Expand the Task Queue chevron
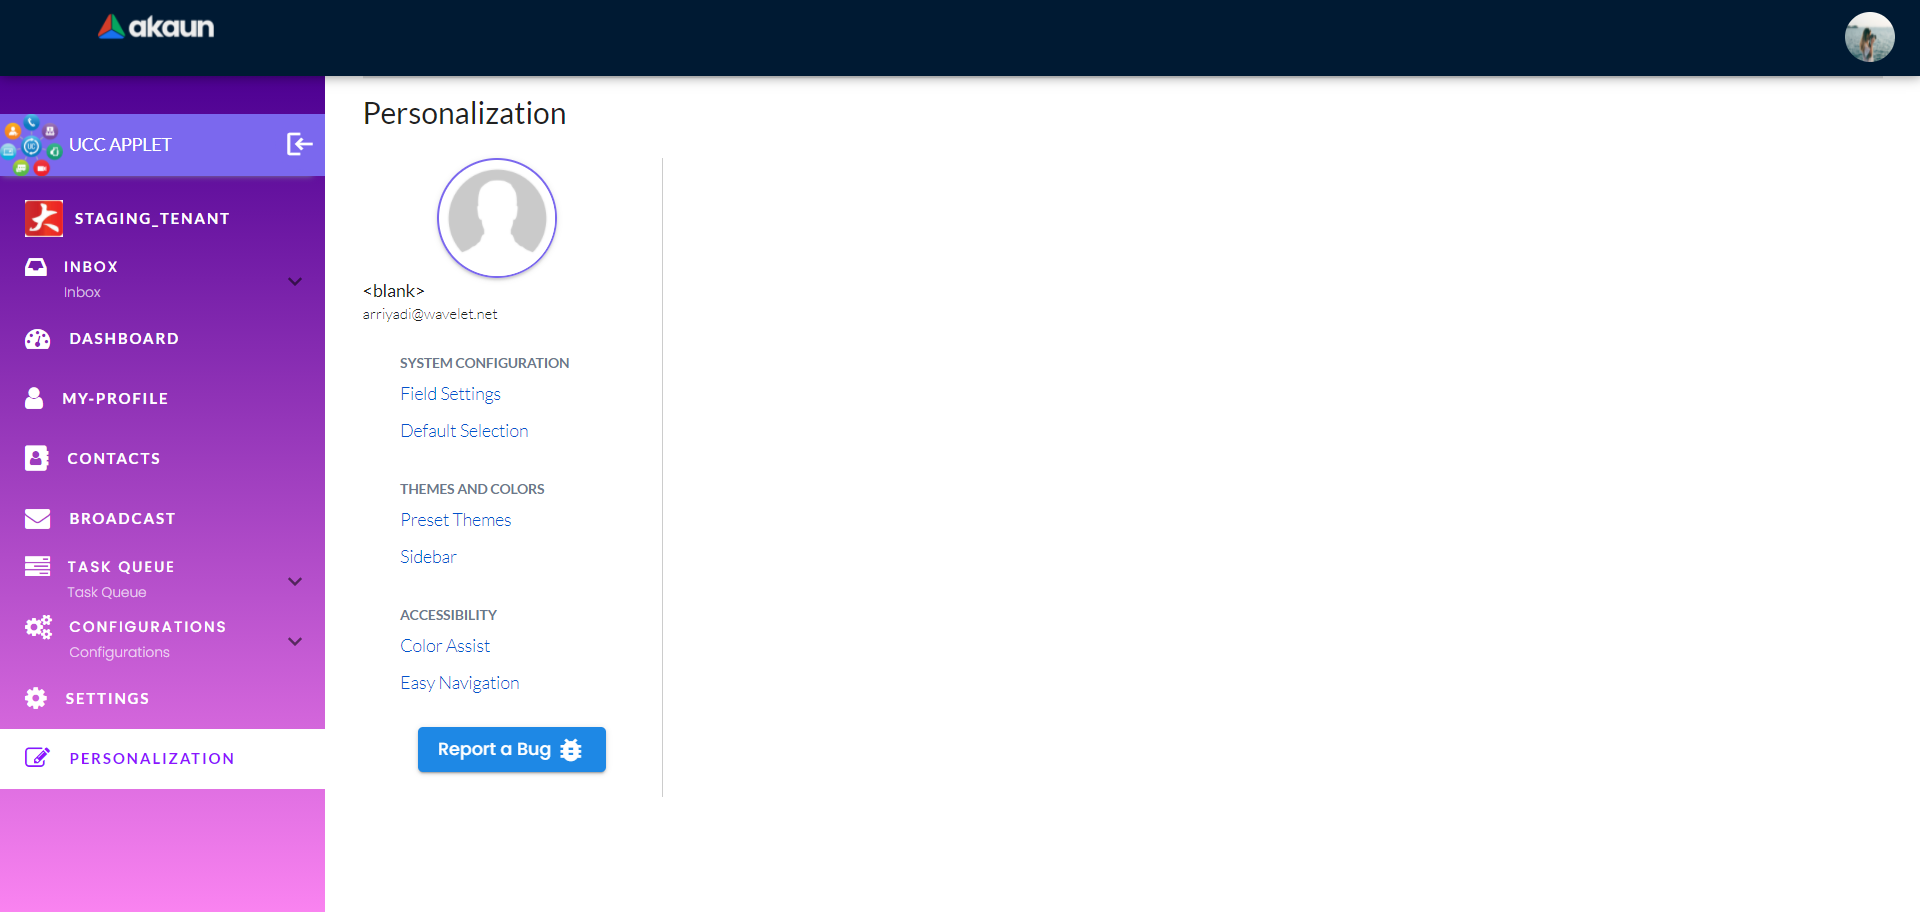1920x912 pixels. pos(295,581)
